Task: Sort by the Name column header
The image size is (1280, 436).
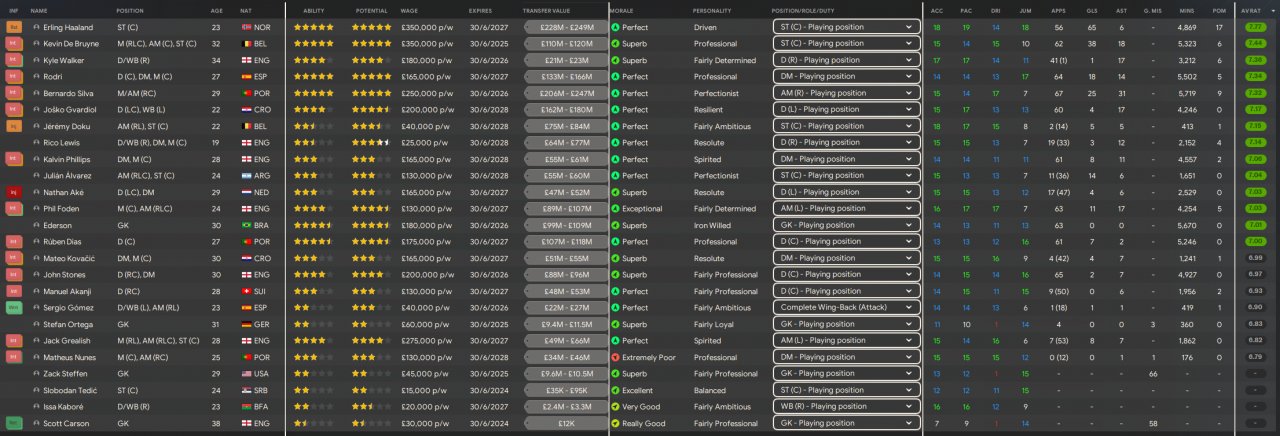Action: [x=39, y=9]
